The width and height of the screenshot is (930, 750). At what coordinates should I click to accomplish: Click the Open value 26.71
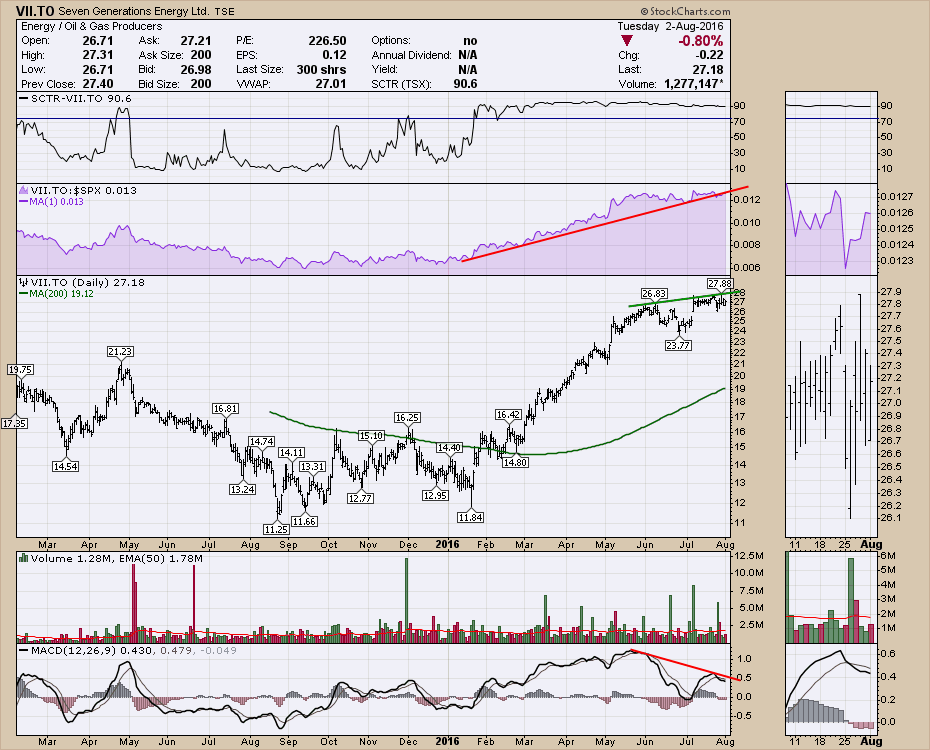point(98,41)
